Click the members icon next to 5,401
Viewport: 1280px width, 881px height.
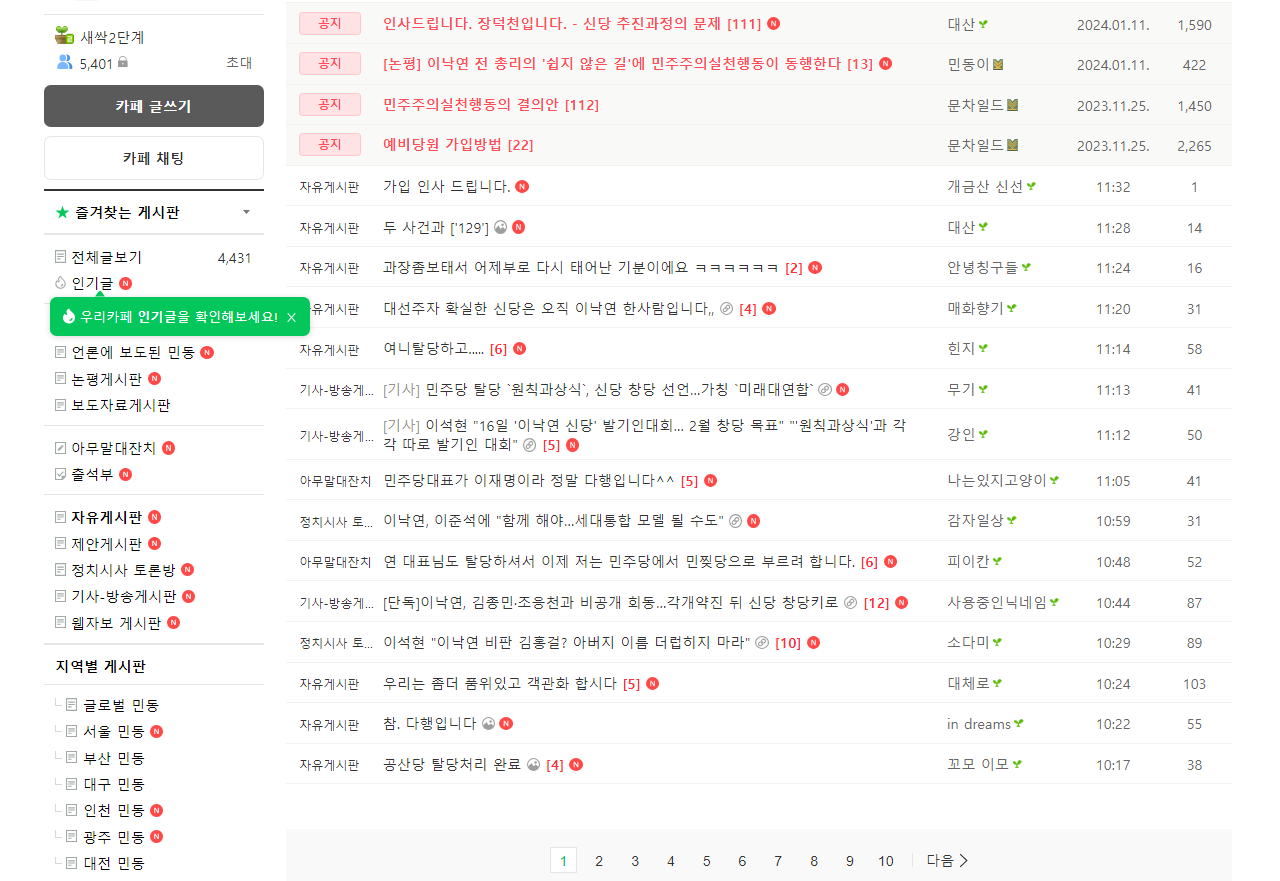[x=65, y=63]
